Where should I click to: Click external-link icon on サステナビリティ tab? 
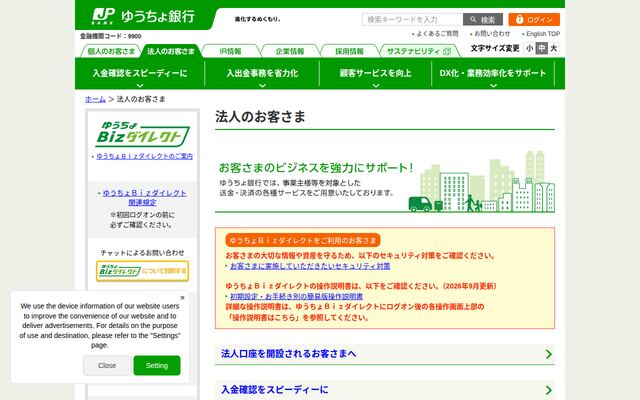(447, 51)
